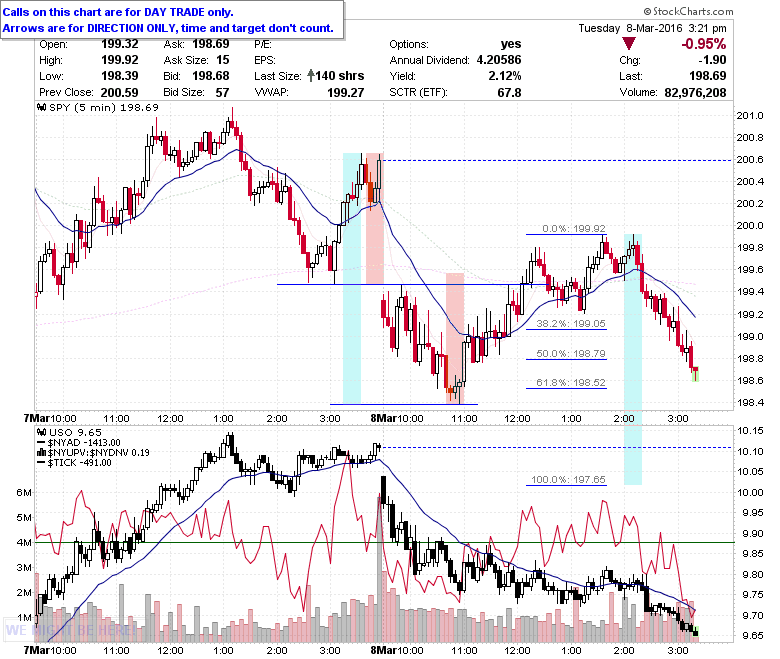Click the Last value 198.69

click(x=707, y=76)
